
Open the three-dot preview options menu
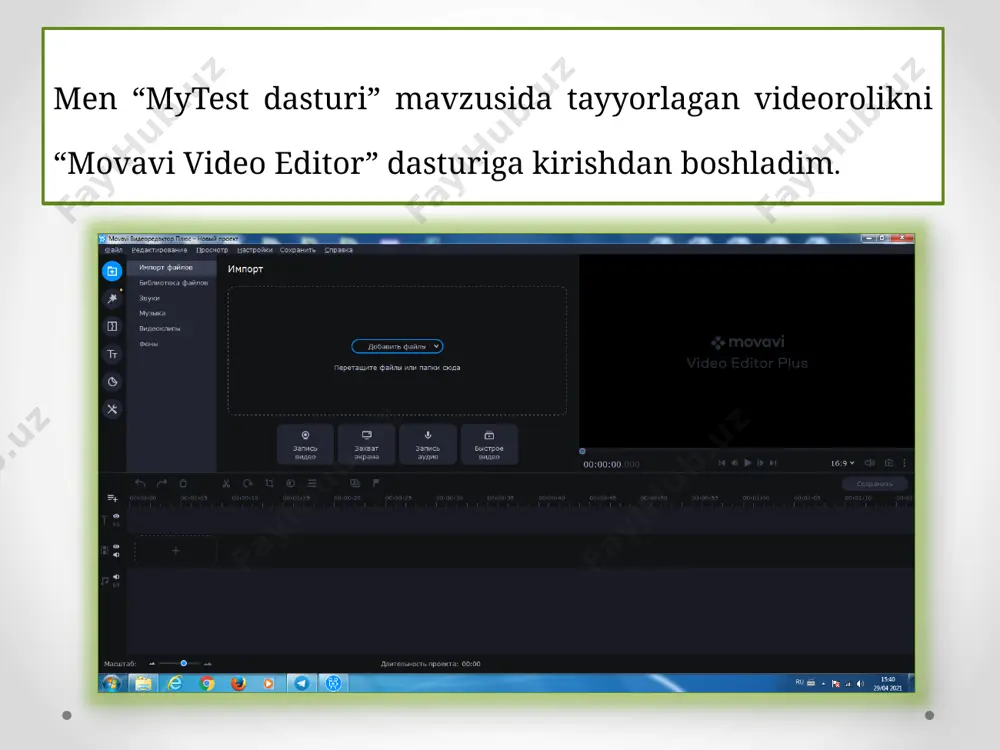pos(904,463)
